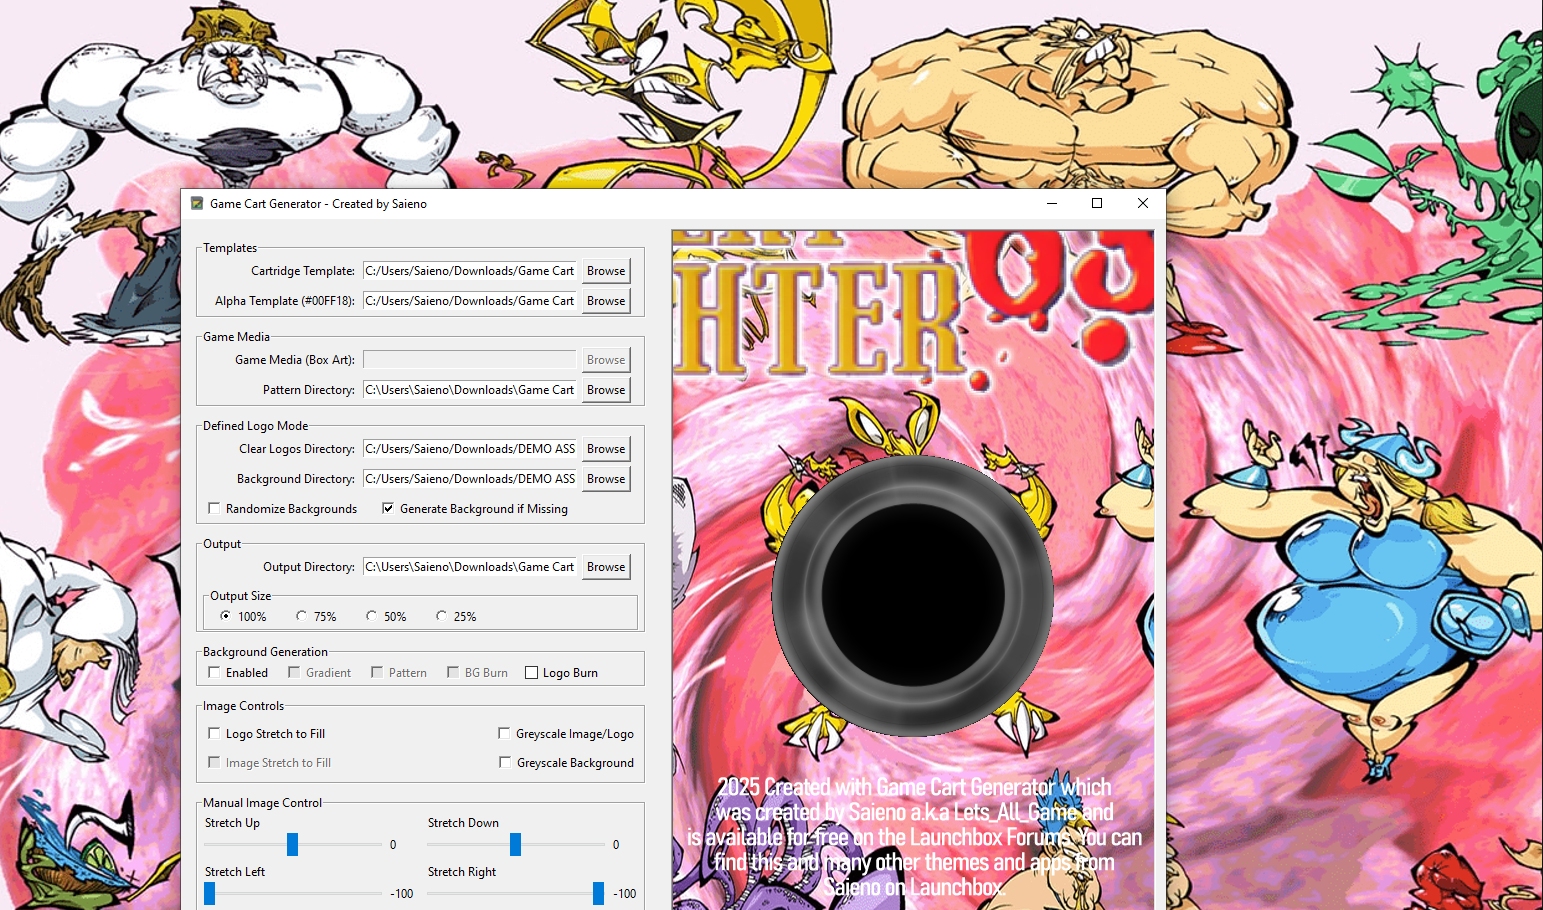
Task: Browse for the Pattern Directory
Action: coord(606,390)
